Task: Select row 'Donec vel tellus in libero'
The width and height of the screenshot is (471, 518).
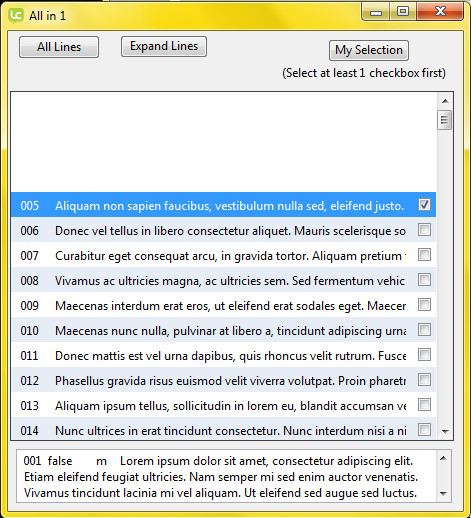Action: pos(224,230)
